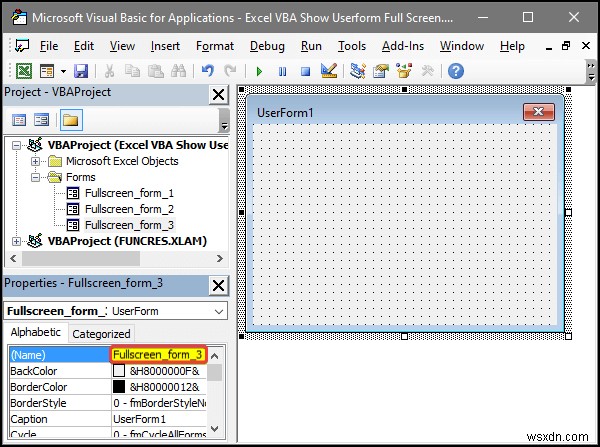
Task: Select Fullscreen_form_2 in the project tree
Action: [129, 209]
